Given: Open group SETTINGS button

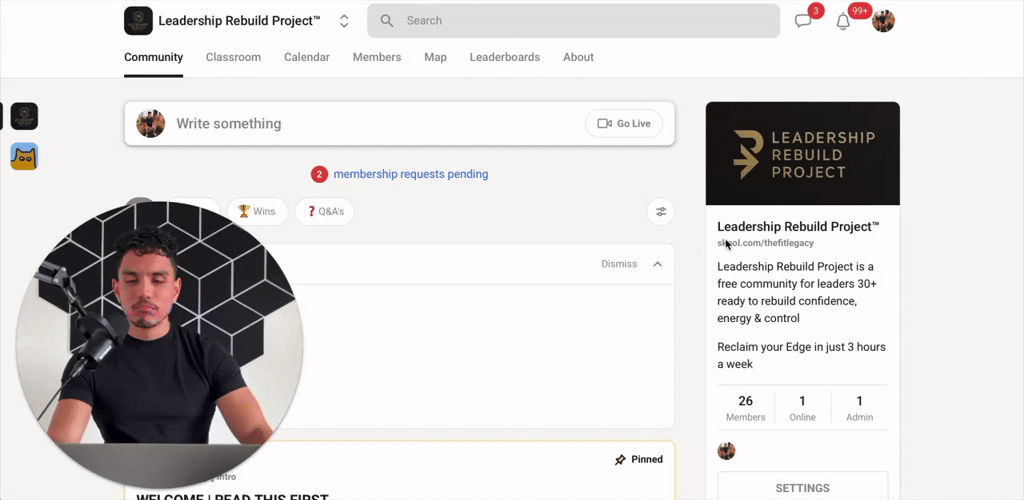Looking at the screenshot, I should pos(803,488).
